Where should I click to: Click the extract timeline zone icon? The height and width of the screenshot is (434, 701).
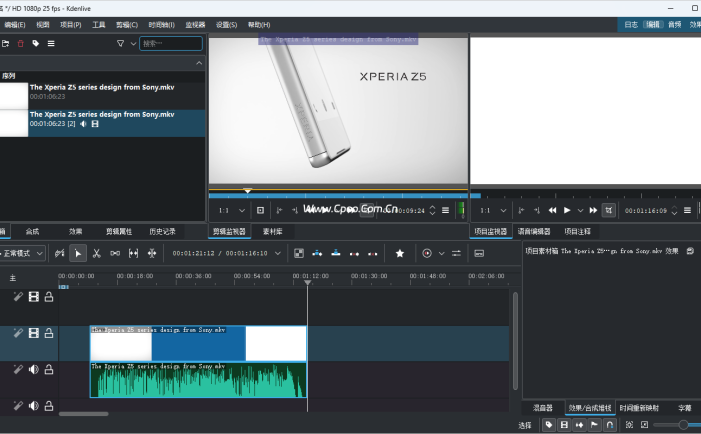point(354,253)
